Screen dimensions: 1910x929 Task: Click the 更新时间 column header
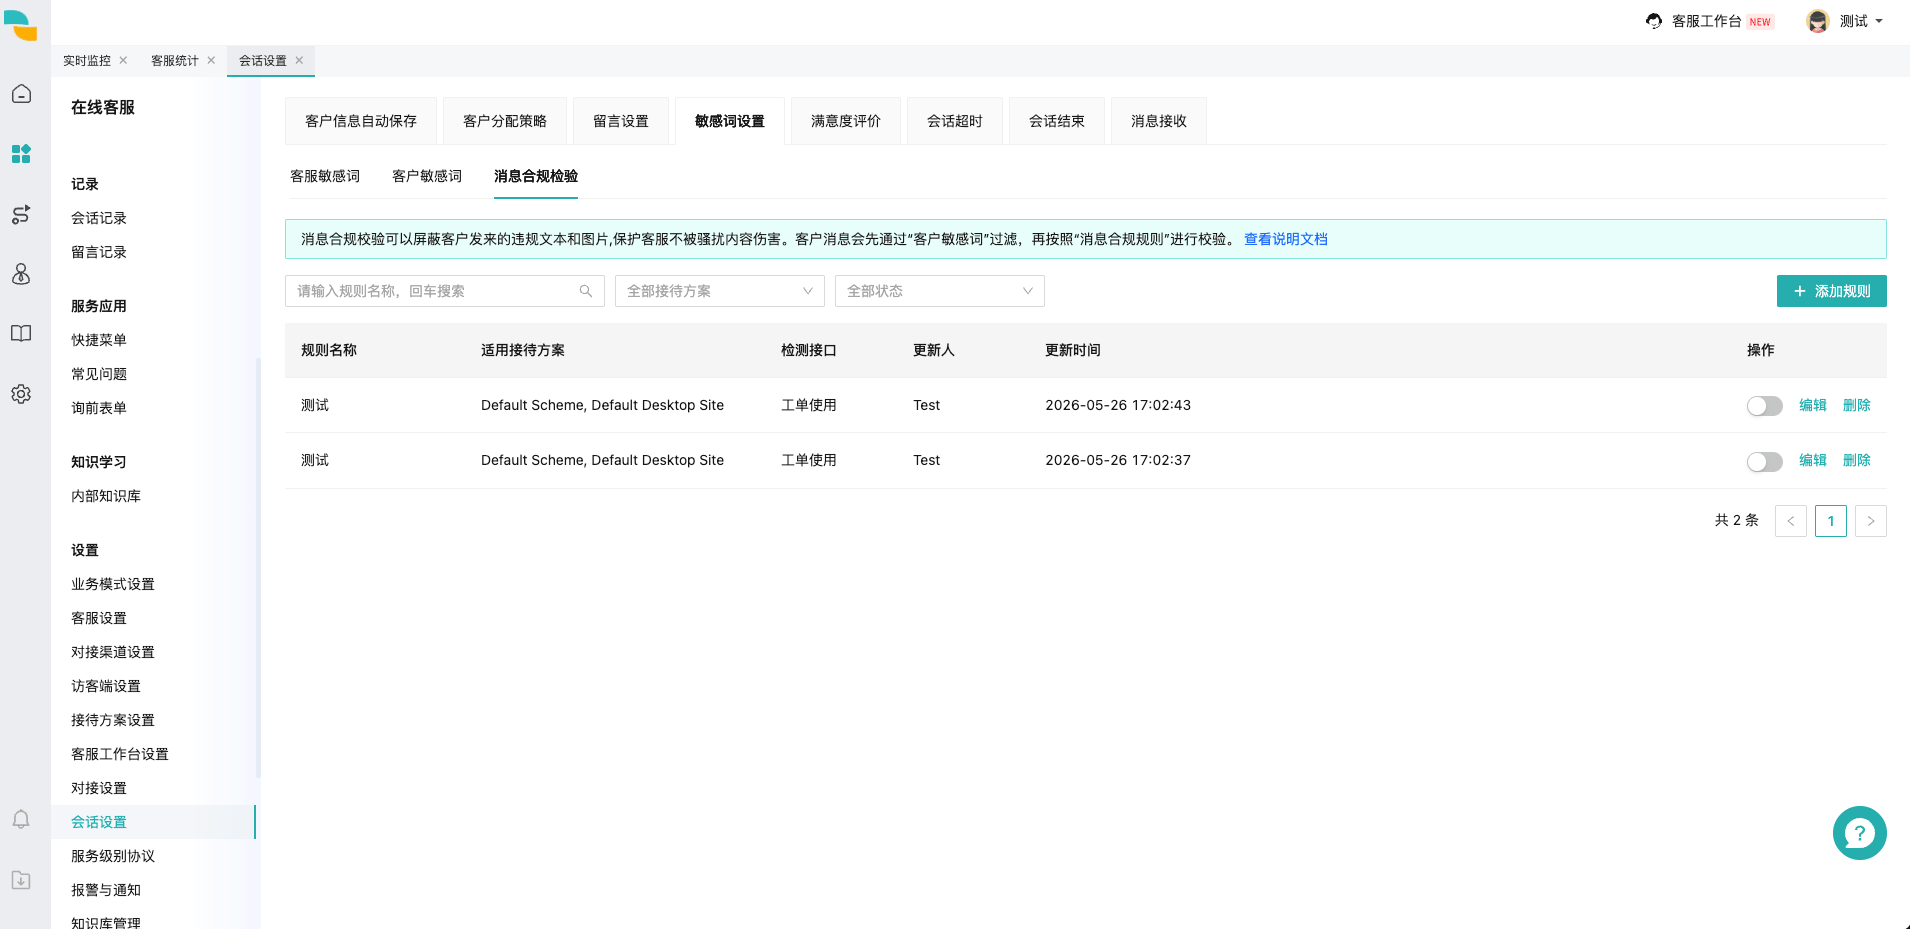1073,350
